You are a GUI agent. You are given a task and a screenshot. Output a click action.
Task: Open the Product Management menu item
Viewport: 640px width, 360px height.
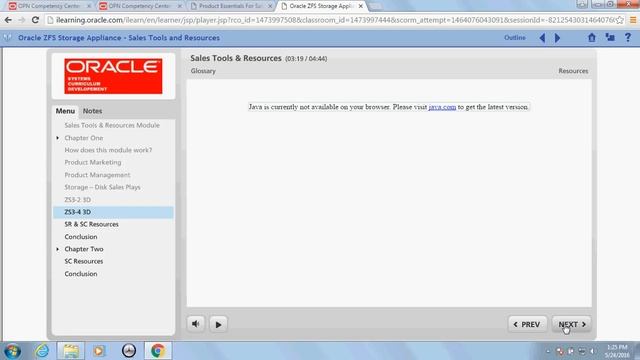tap(97, 175)
